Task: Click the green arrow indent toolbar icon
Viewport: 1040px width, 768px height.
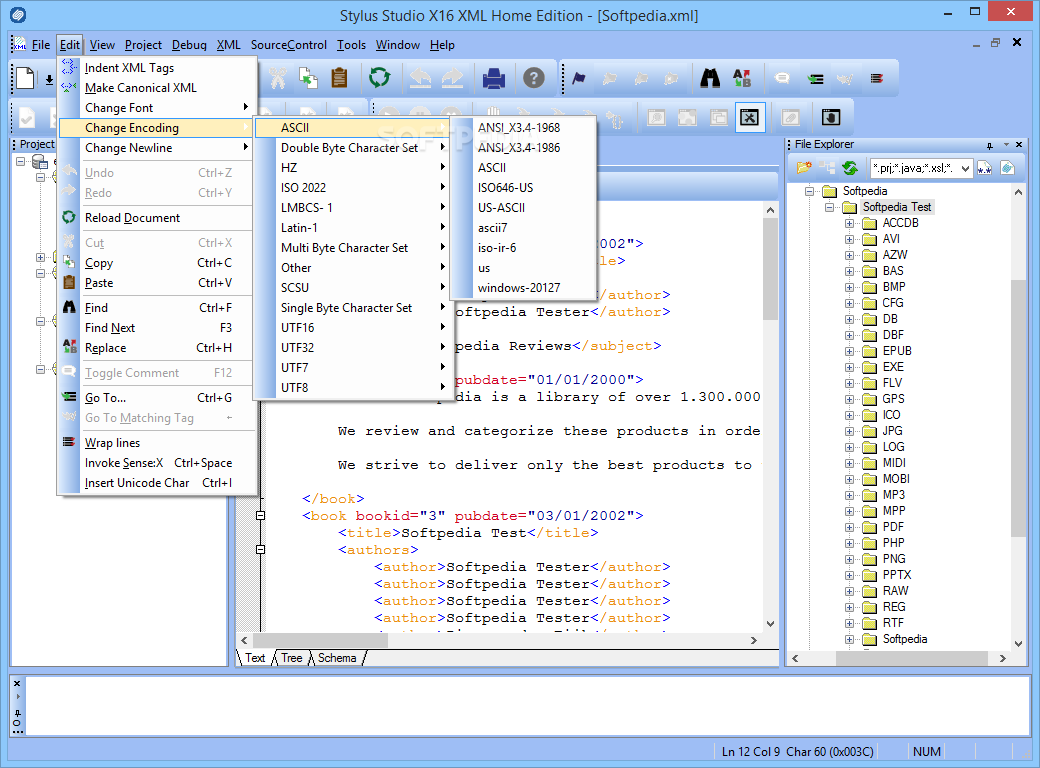Action: 815,79
